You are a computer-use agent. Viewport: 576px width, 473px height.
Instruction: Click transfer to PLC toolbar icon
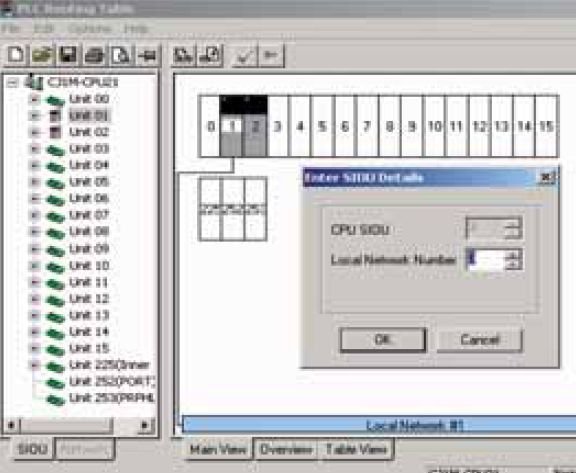183,55
